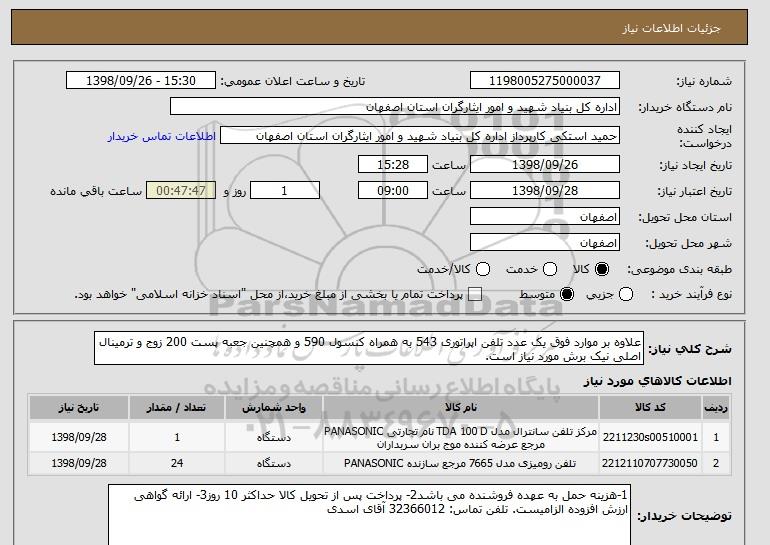Click quantity 1 in row 1
Image resolution: width=770 pixels, height=545 pixels.
pos(177,437)
